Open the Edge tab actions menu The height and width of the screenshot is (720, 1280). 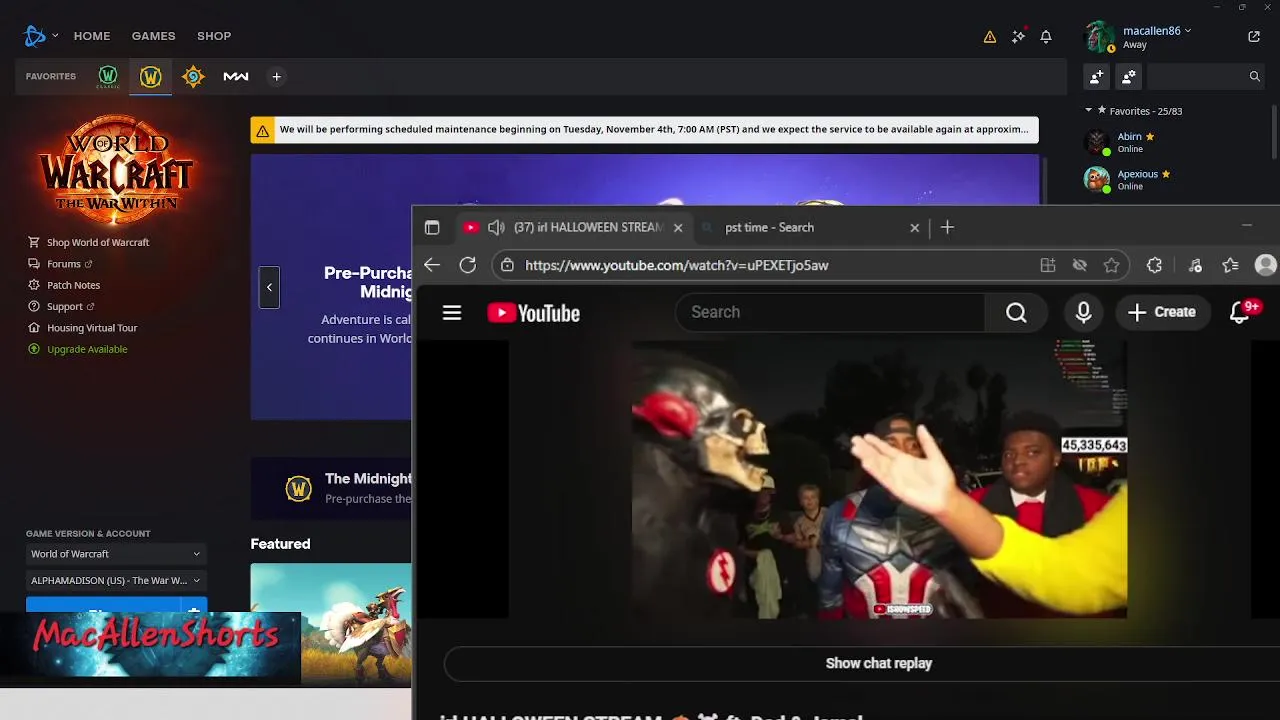pyautogui.click(x=432, y=228)
